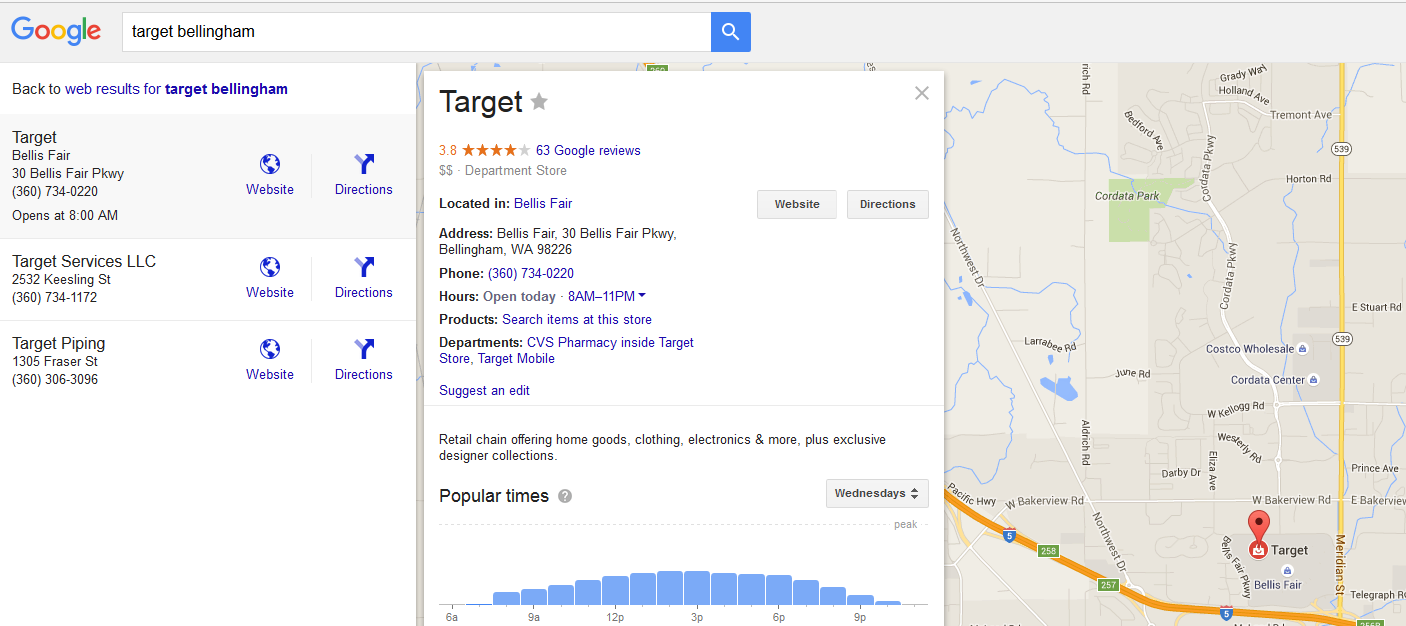The height and width of the screenshot is (626, 1406).
Task: Expand the store hours dropdown arrow
Action: [642, 295]
